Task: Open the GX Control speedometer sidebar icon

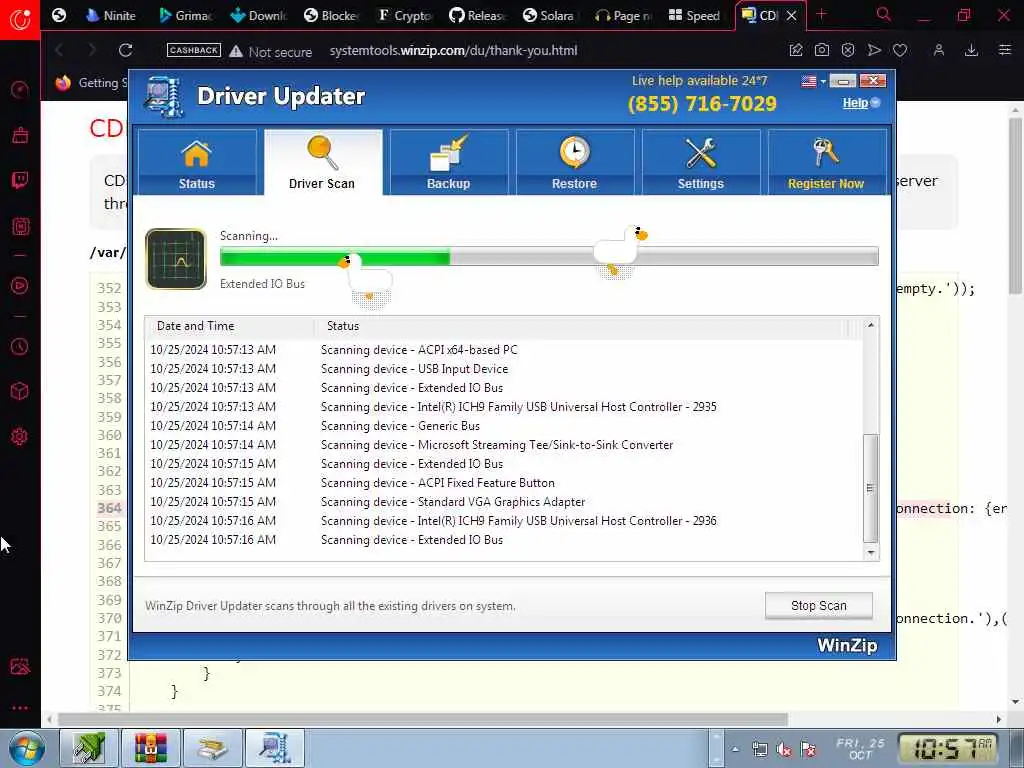Action: pyautogui.click(x=20, y=89)
